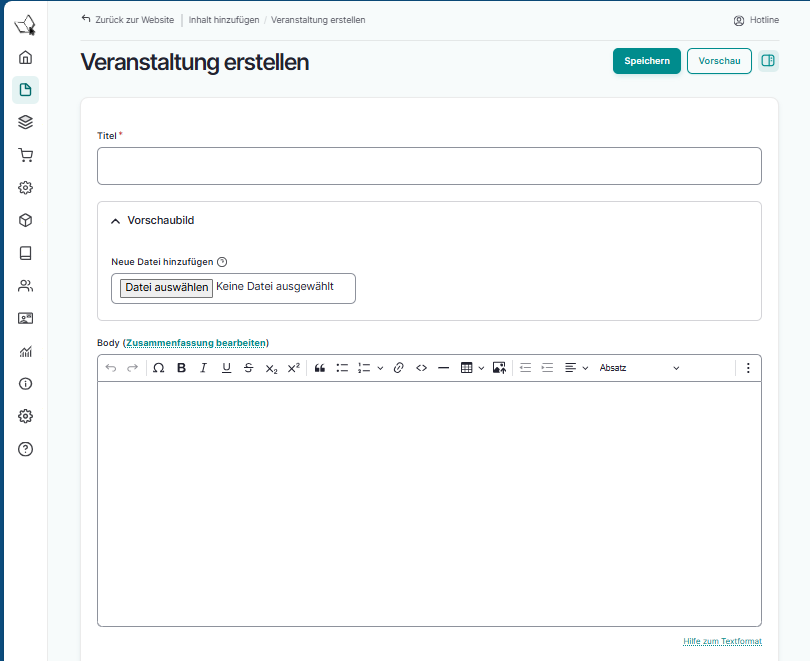Insert horizontal line in editor
The image size is (810, 661).
[x=443, y=368]
